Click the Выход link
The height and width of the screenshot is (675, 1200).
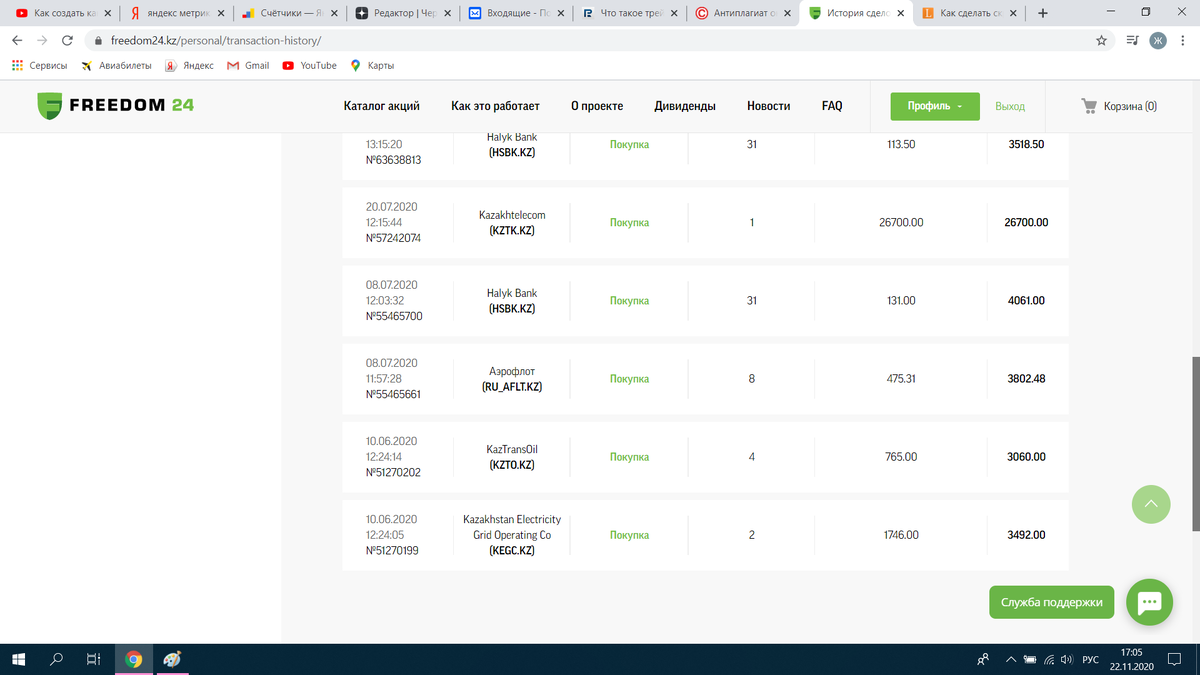(x=1010, y=106)
